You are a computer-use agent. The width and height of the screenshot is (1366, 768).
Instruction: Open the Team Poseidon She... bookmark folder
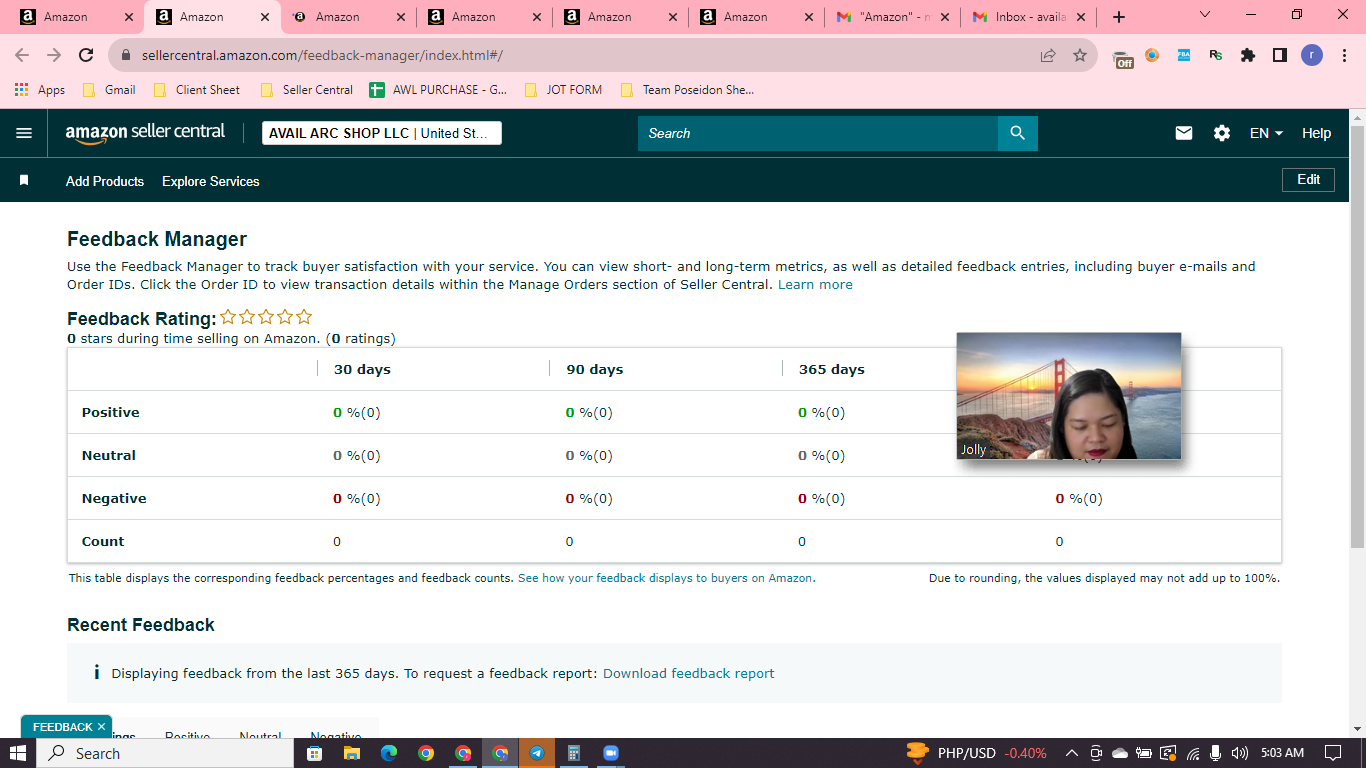687,90
